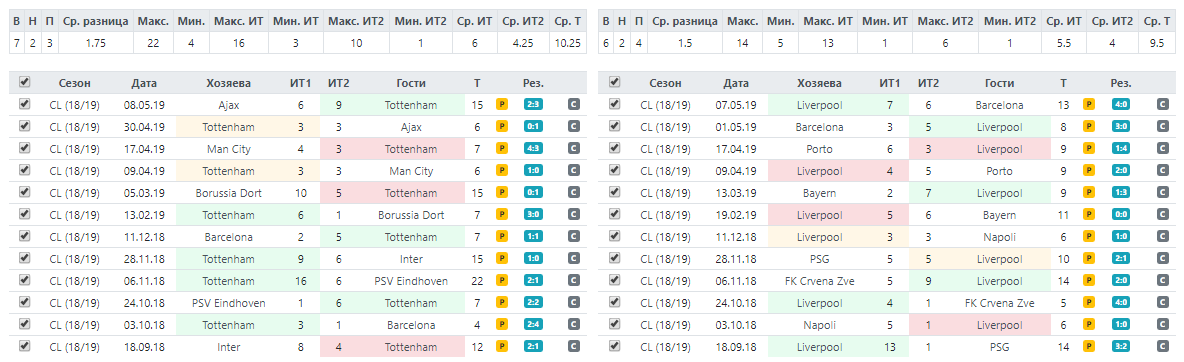Viewport: 1184px width, 362px height.
Task: Click the Сезон header in Tottenham table
Action: [x=74, y=83]
